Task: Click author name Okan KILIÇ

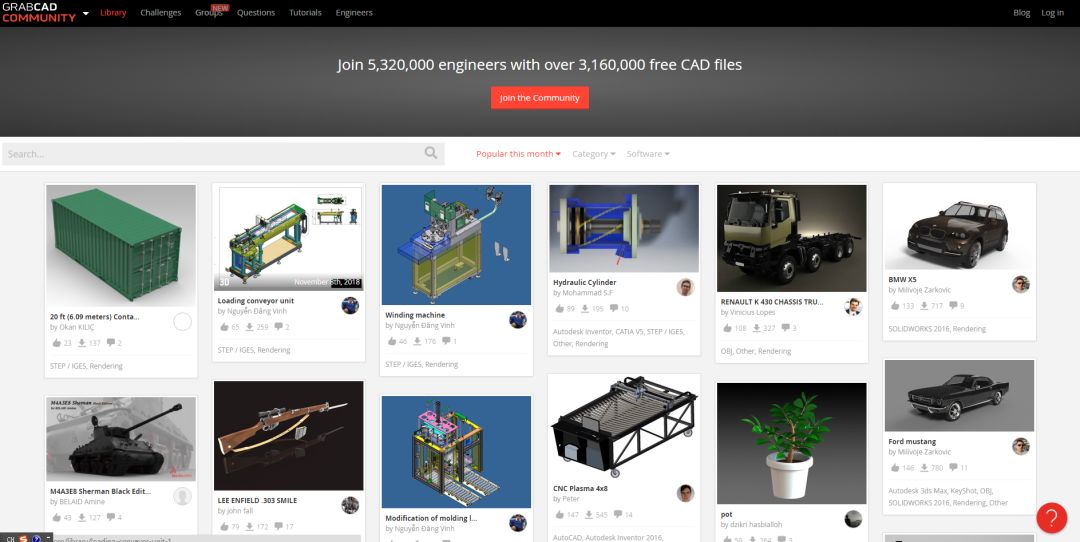Action: click(x=77, y=328)
